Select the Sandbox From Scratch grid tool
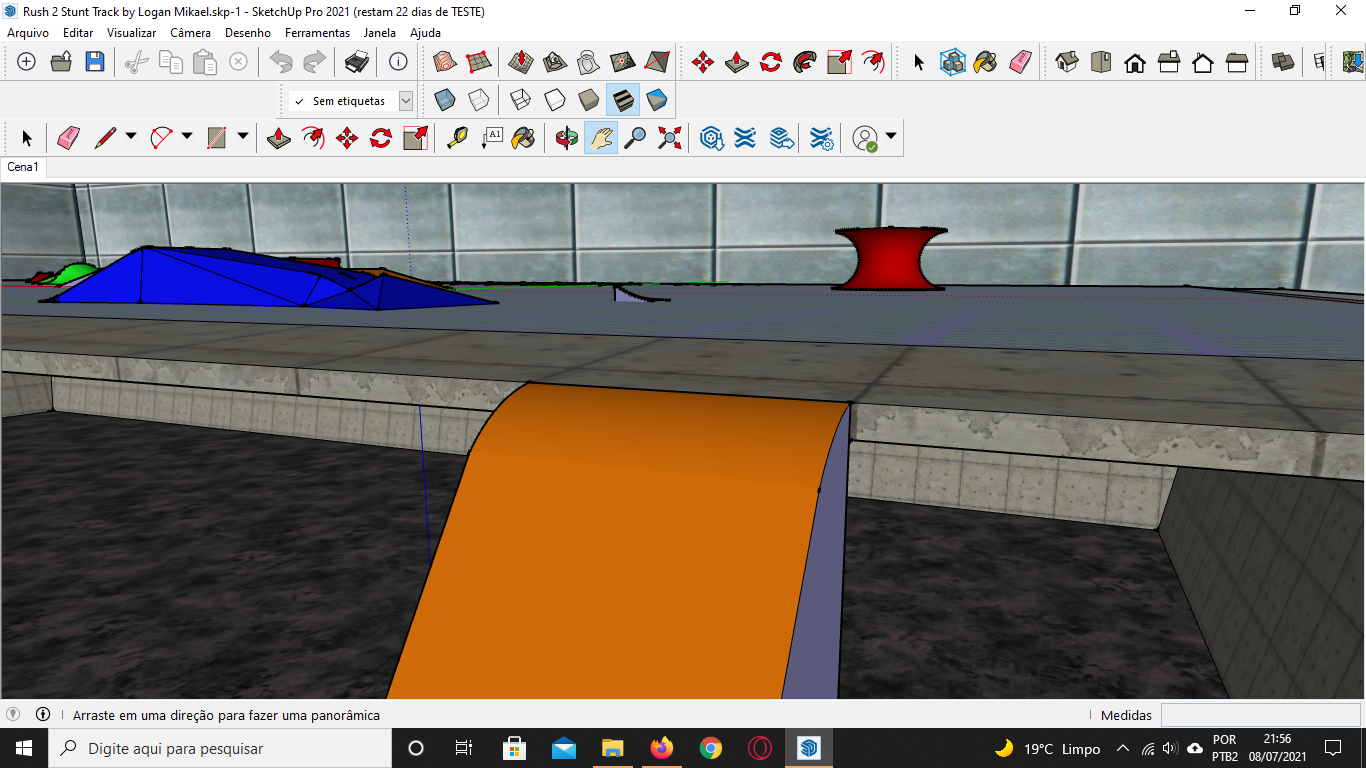This screenshot has width=1366, height=768. point(479,62)
